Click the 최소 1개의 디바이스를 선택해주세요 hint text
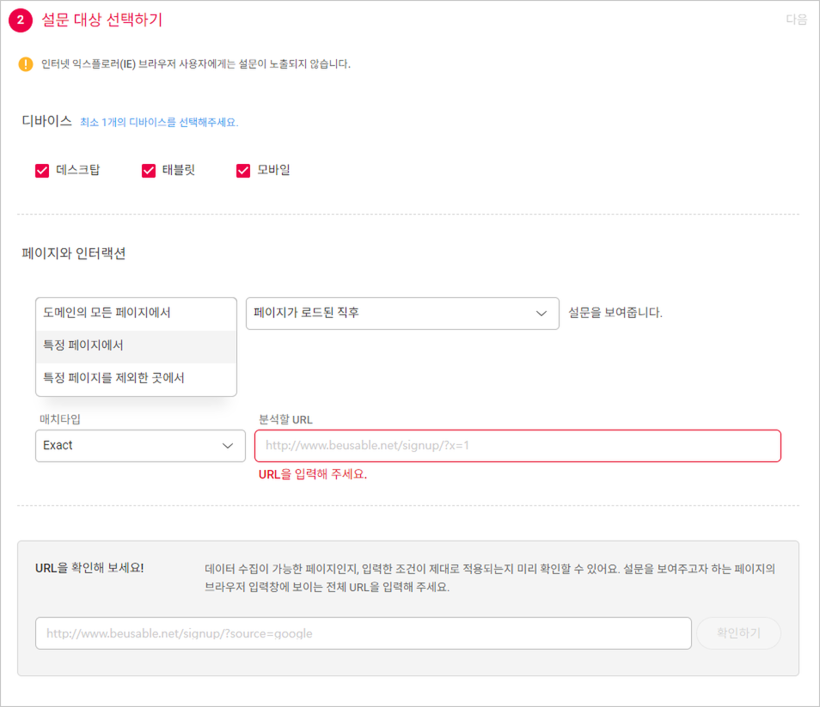 click(159, 122)
